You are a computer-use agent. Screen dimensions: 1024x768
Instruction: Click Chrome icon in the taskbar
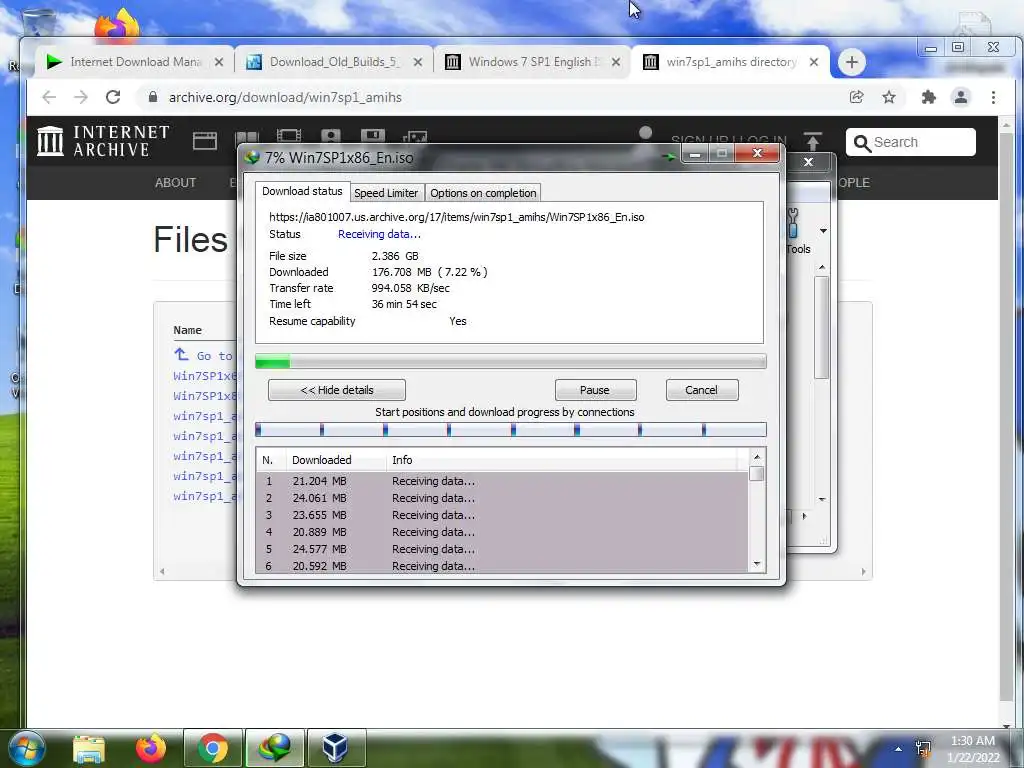pyautogui.click(x=213, y=748)
